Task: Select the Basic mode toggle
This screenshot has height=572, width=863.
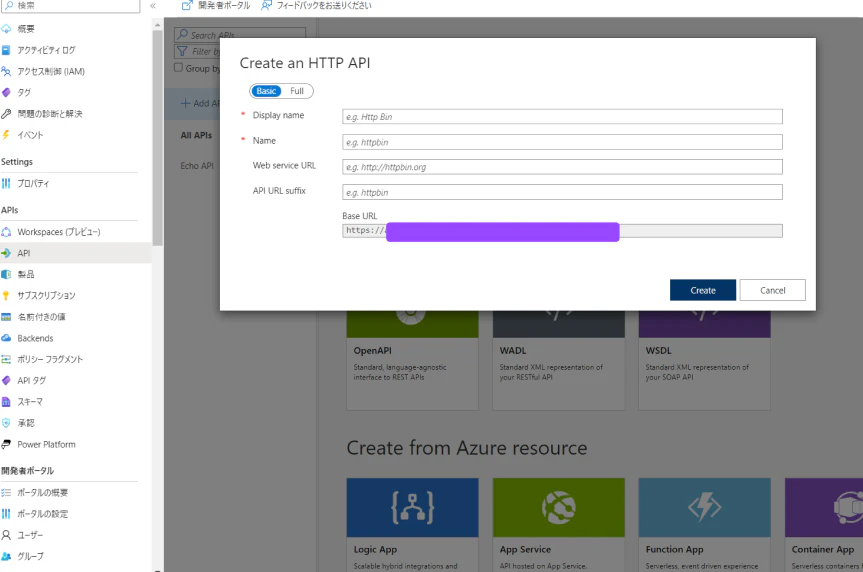Action: [266, 91]
